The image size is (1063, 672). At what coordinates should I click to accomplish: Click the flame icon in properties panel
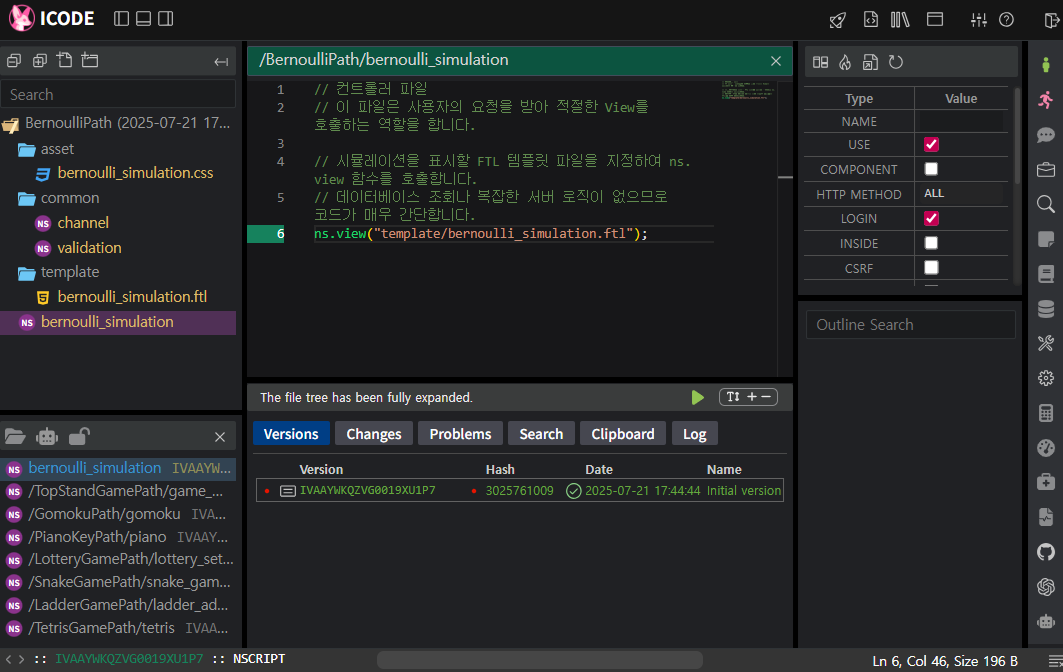point(845,62)
